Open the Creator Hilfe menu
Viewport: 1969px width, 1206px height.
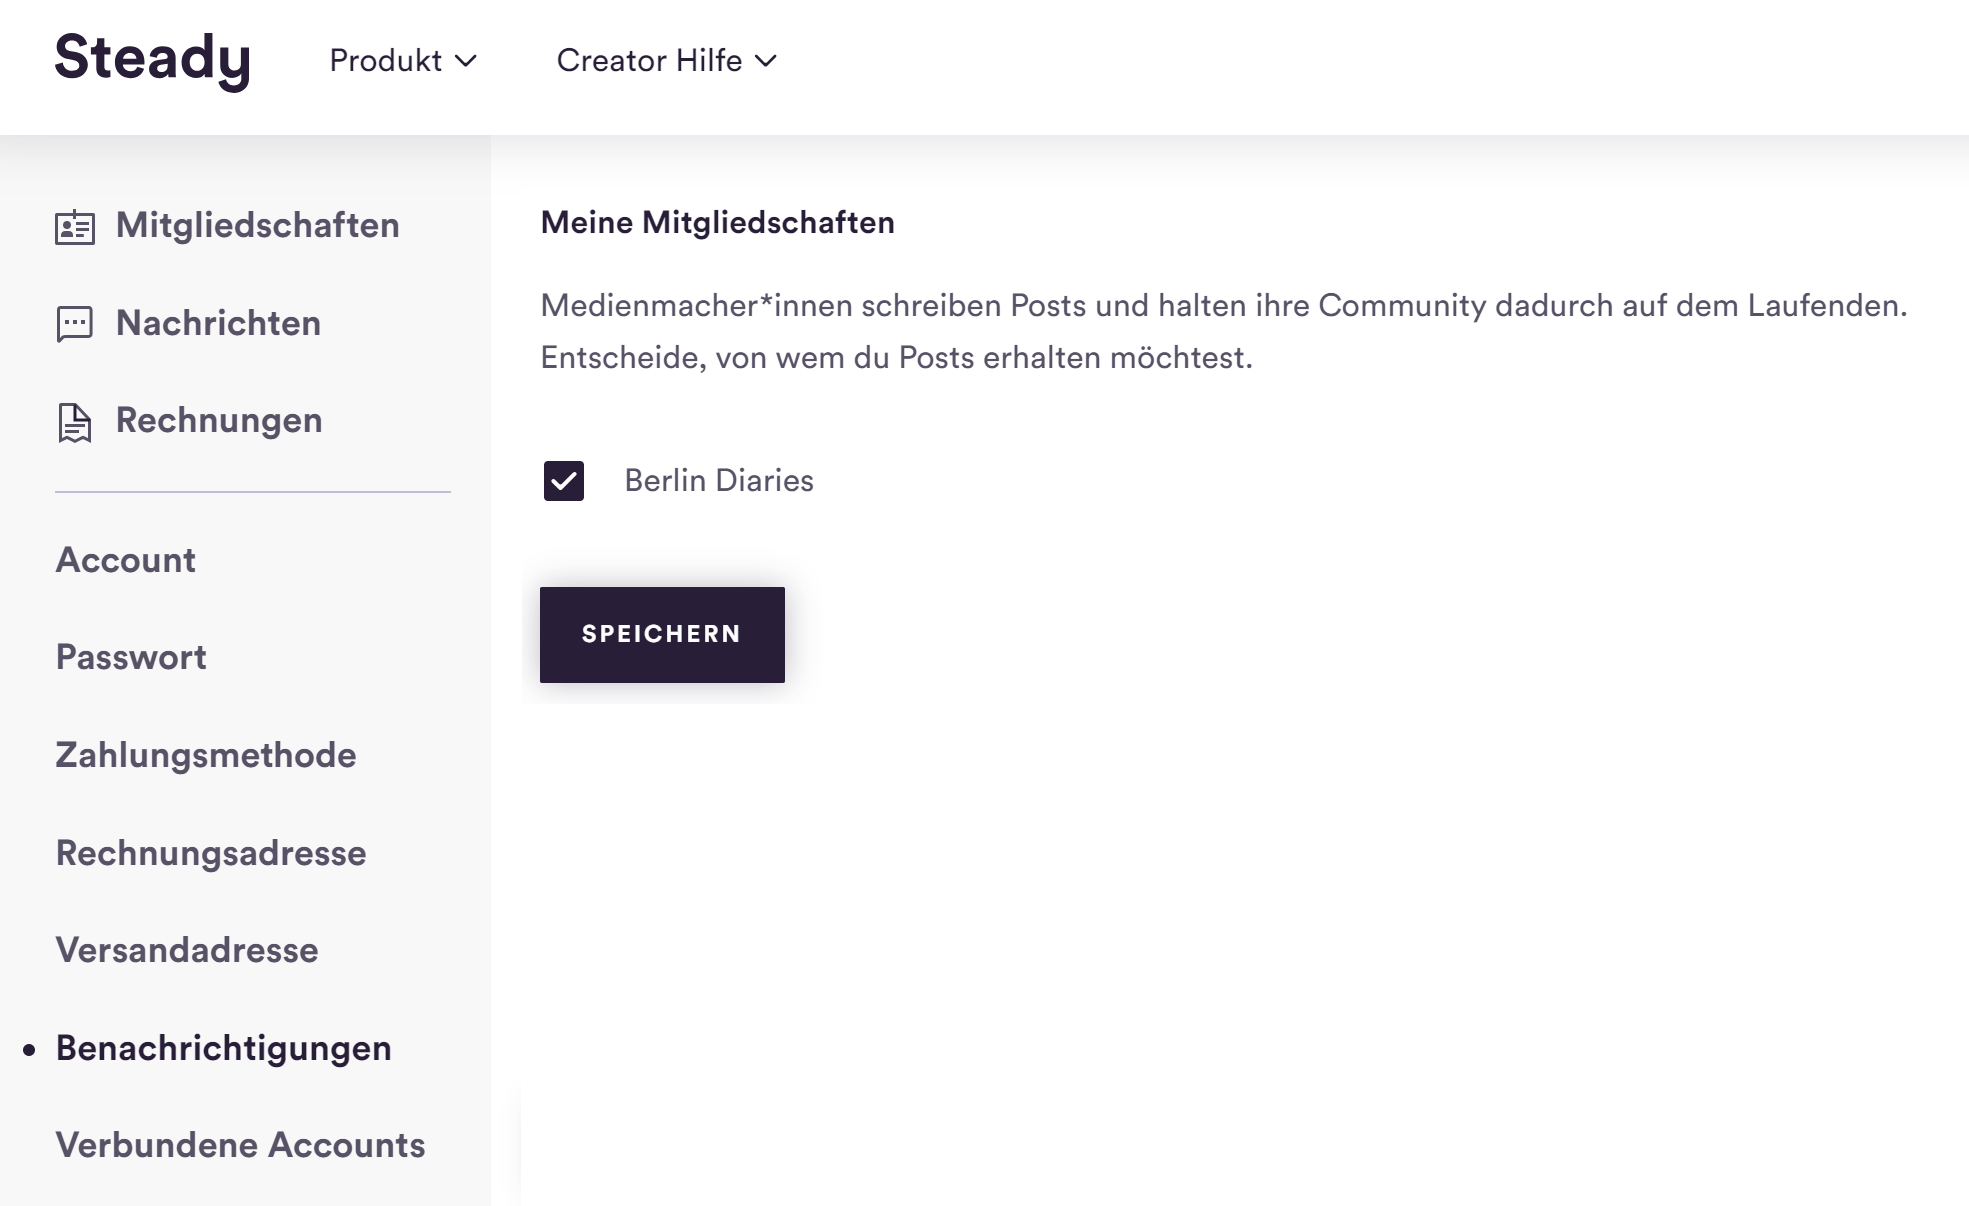coord(667,61)
